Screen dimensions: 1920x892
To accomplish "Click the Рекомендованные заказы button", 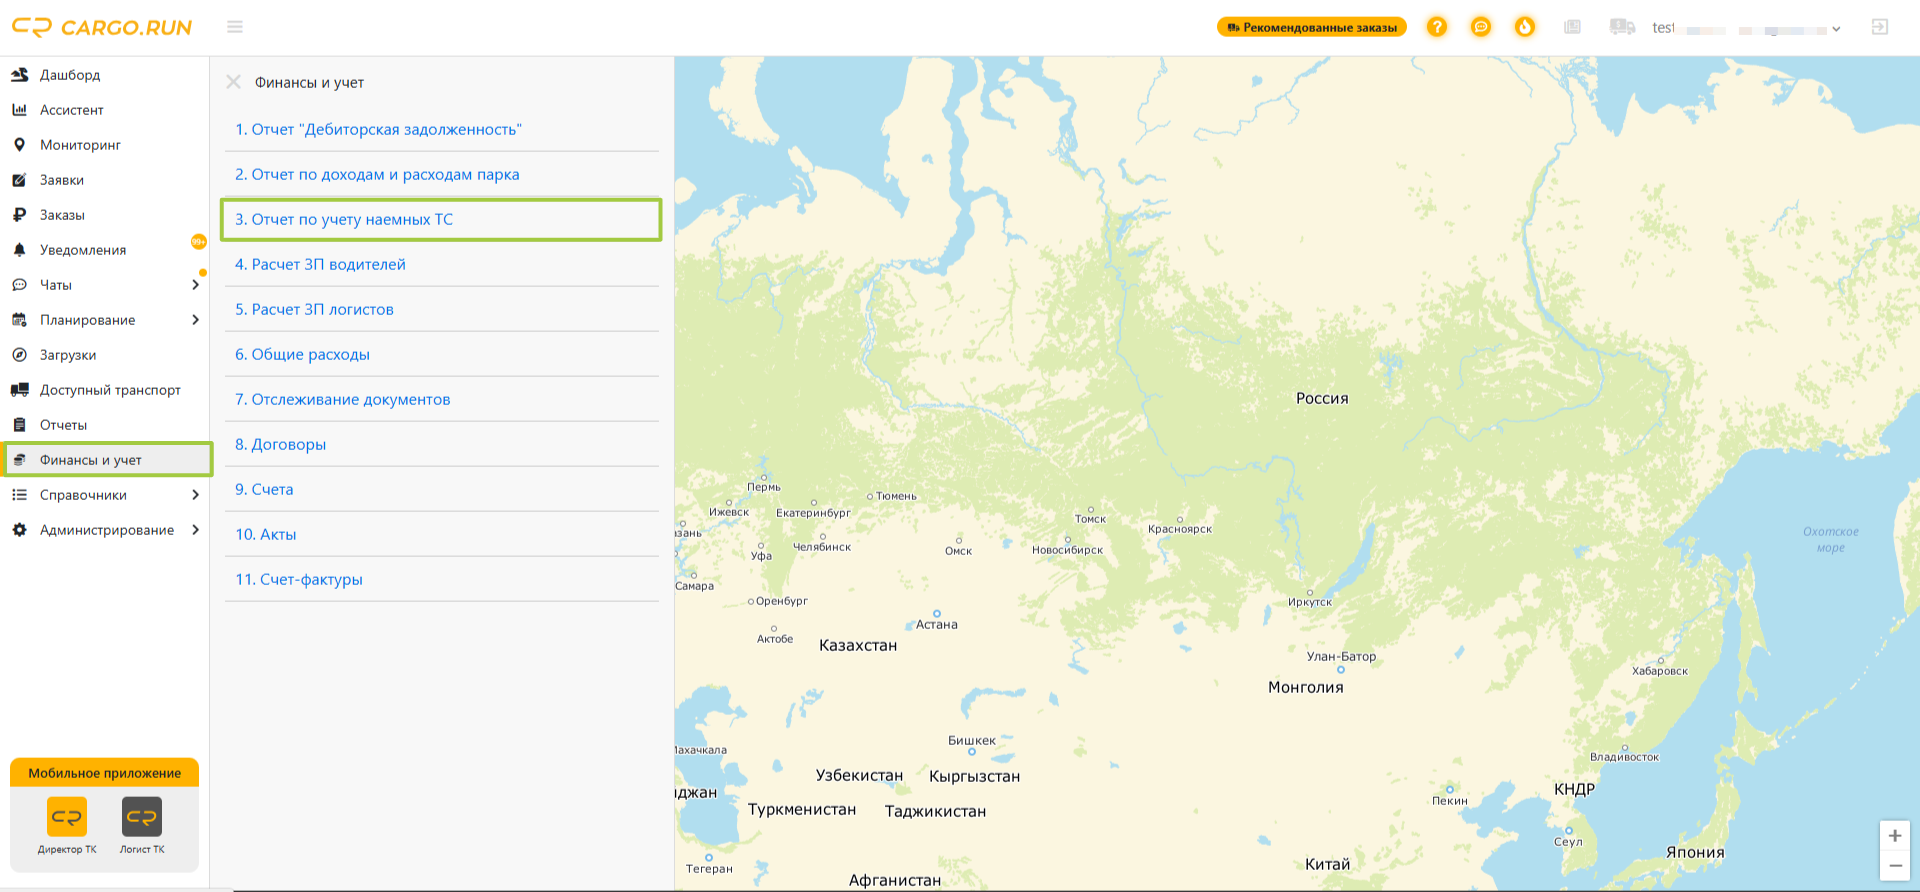I will [x=1311, y=27].
